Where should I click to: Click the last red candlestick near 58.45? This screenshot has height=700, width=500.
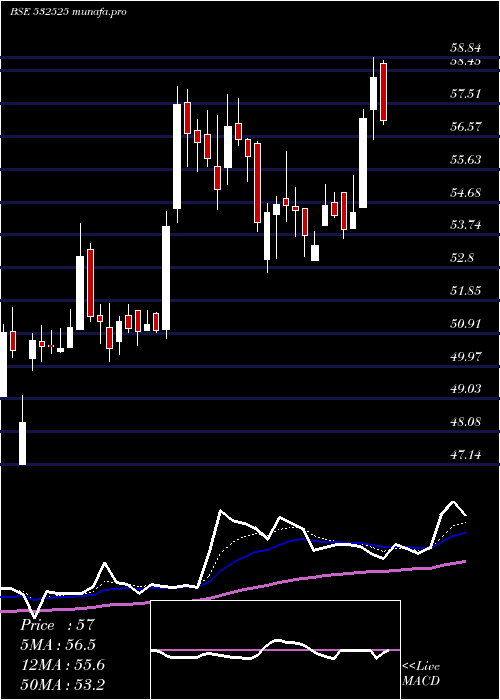383,92
